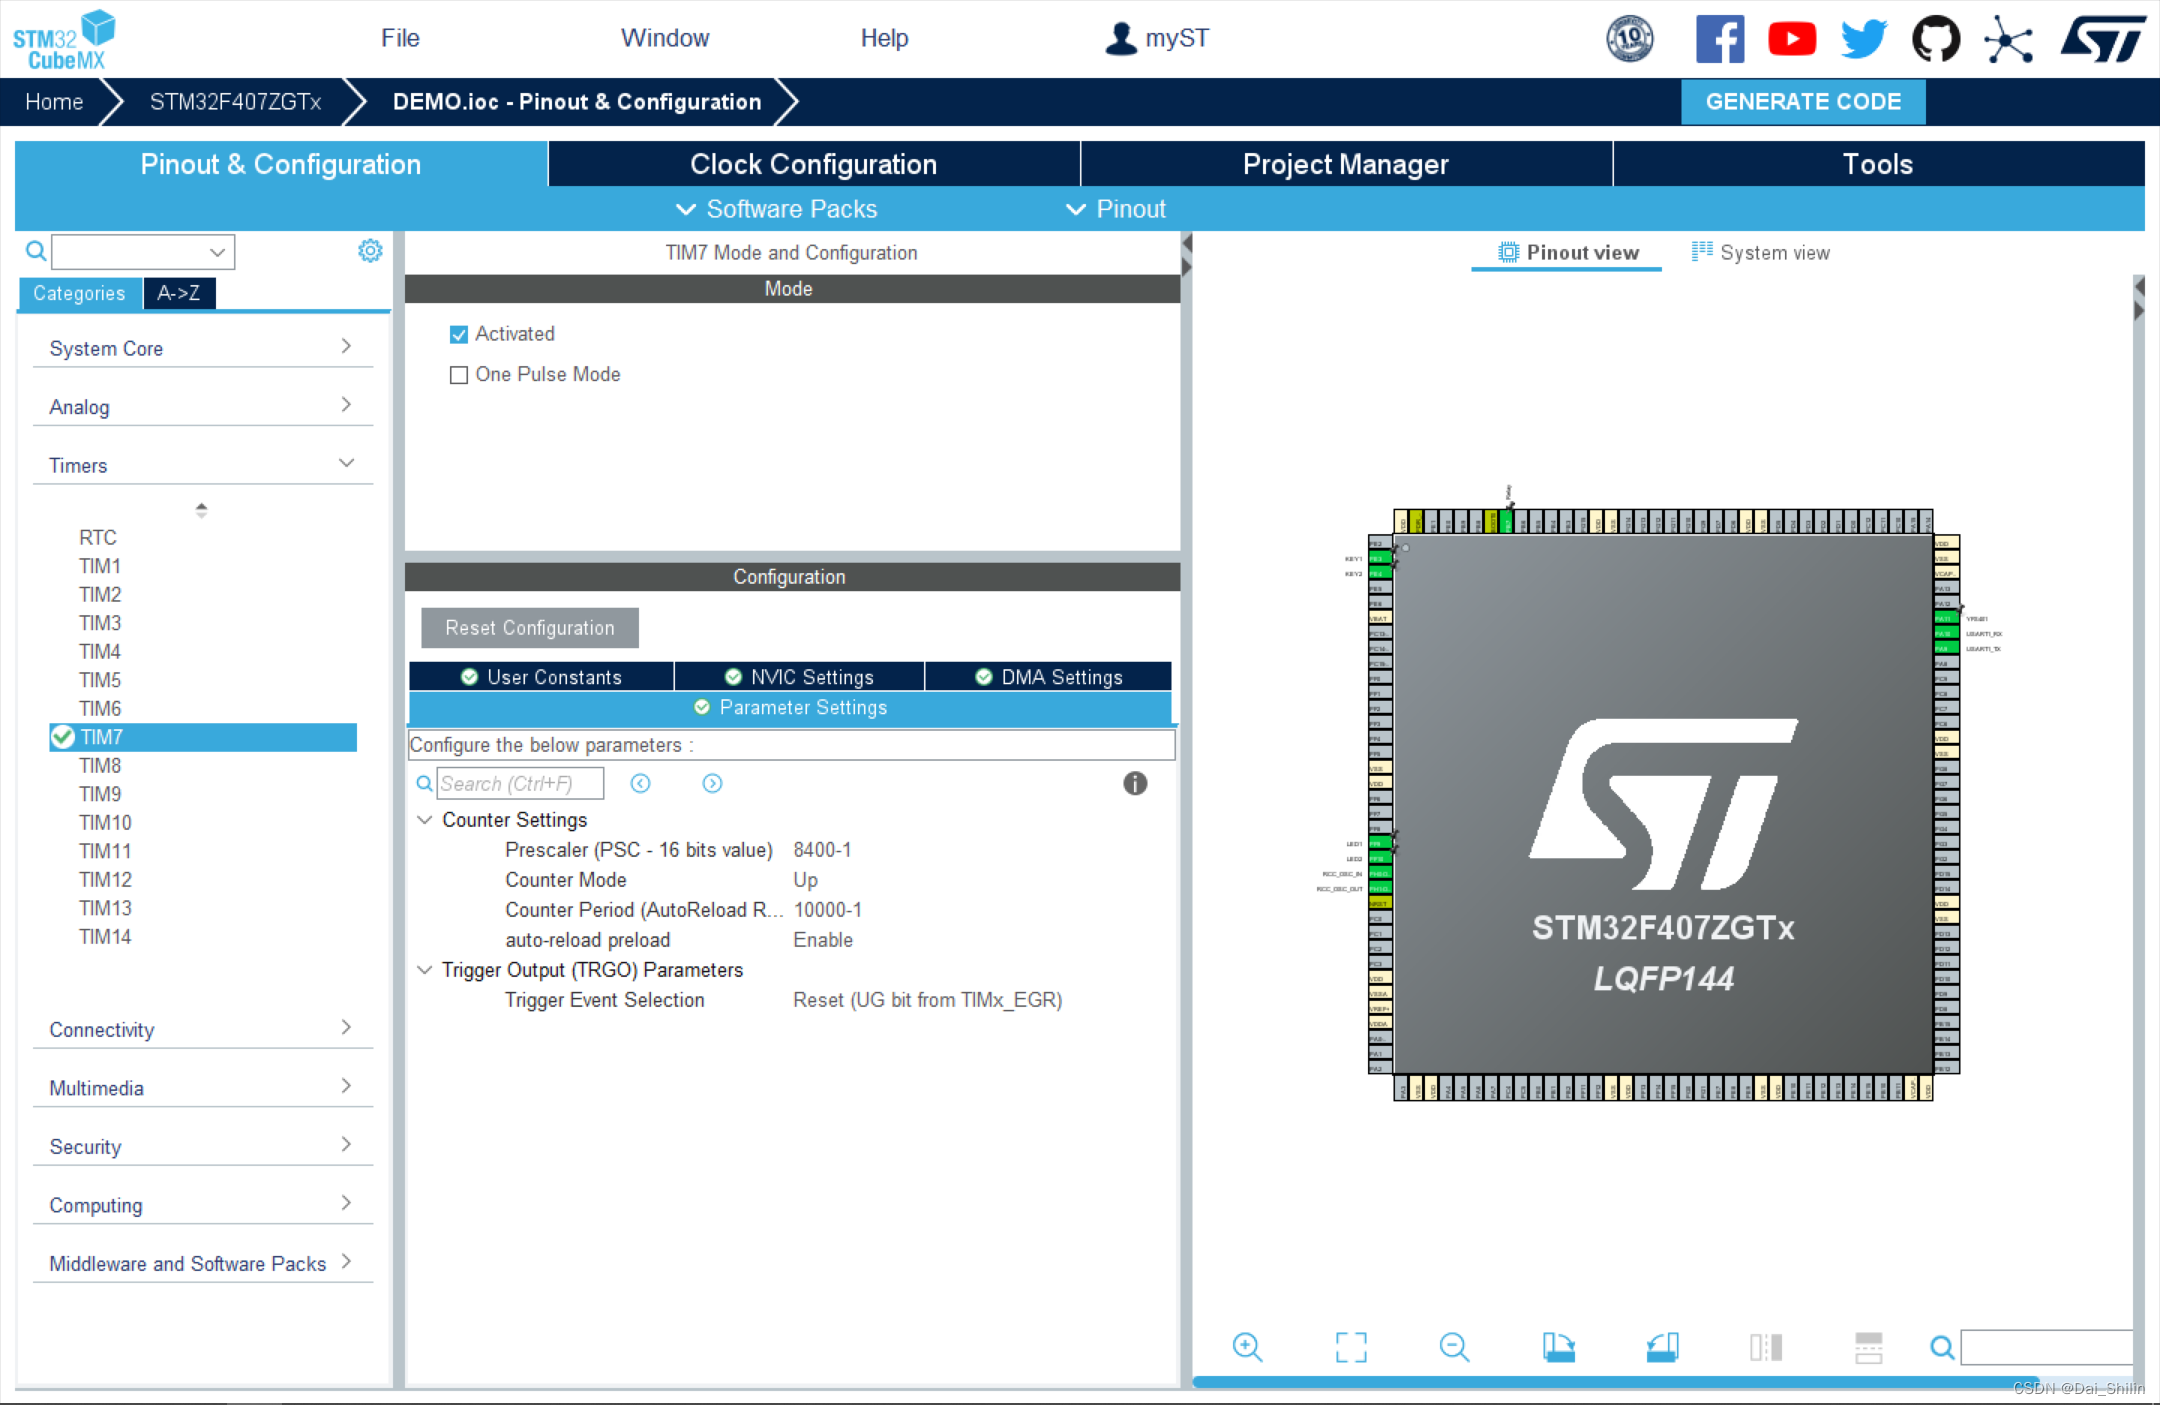
Task: Open the Software Packs dropdown
Action: coord(777,209)
